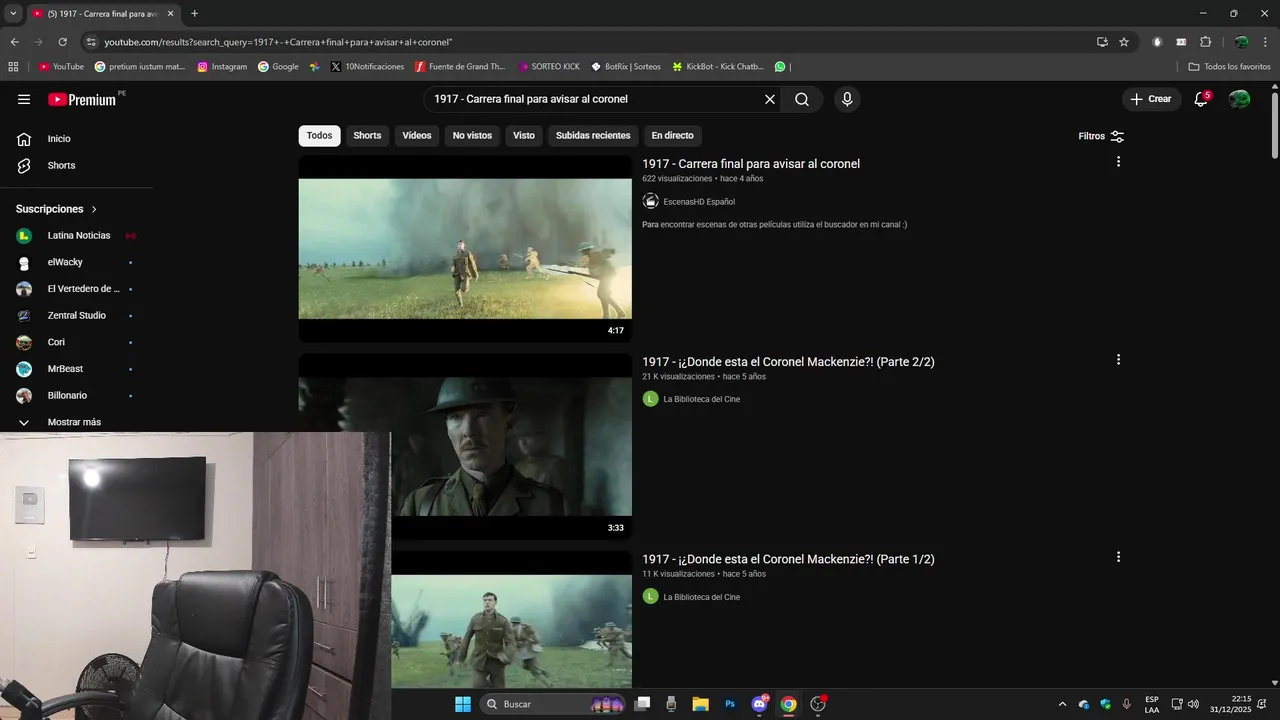
Task: Select Subidas recientes filter chip
Action: (x=593, y=136)
